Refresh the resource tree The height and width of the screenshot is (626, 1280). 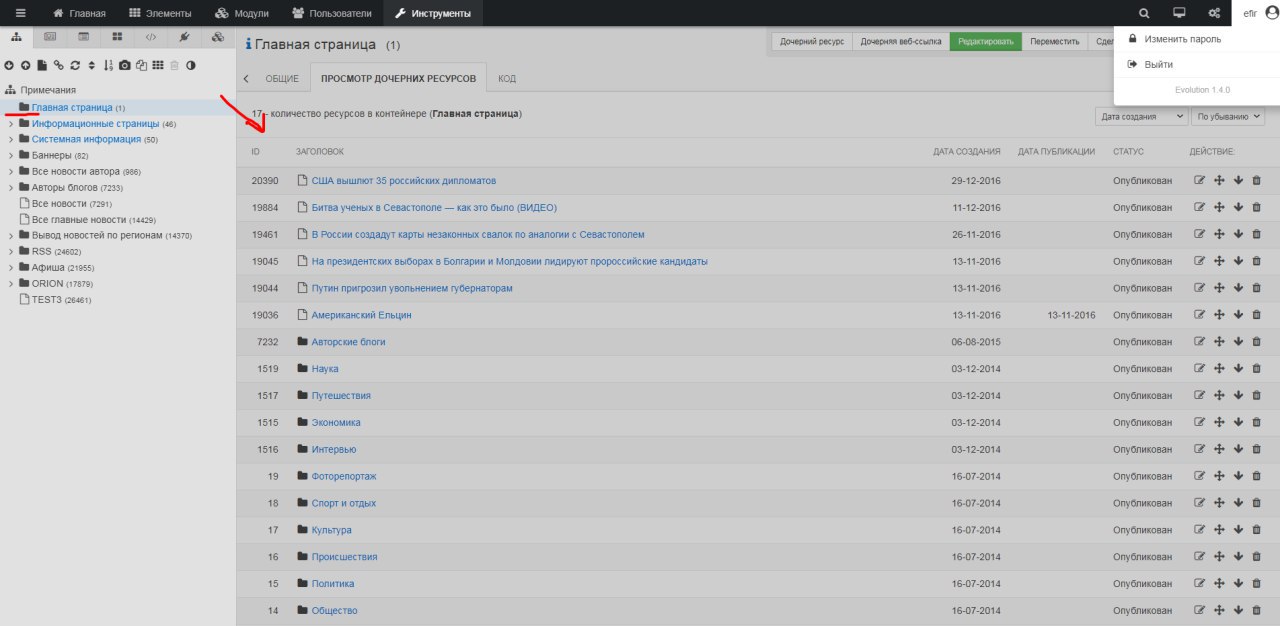point(75,65)
